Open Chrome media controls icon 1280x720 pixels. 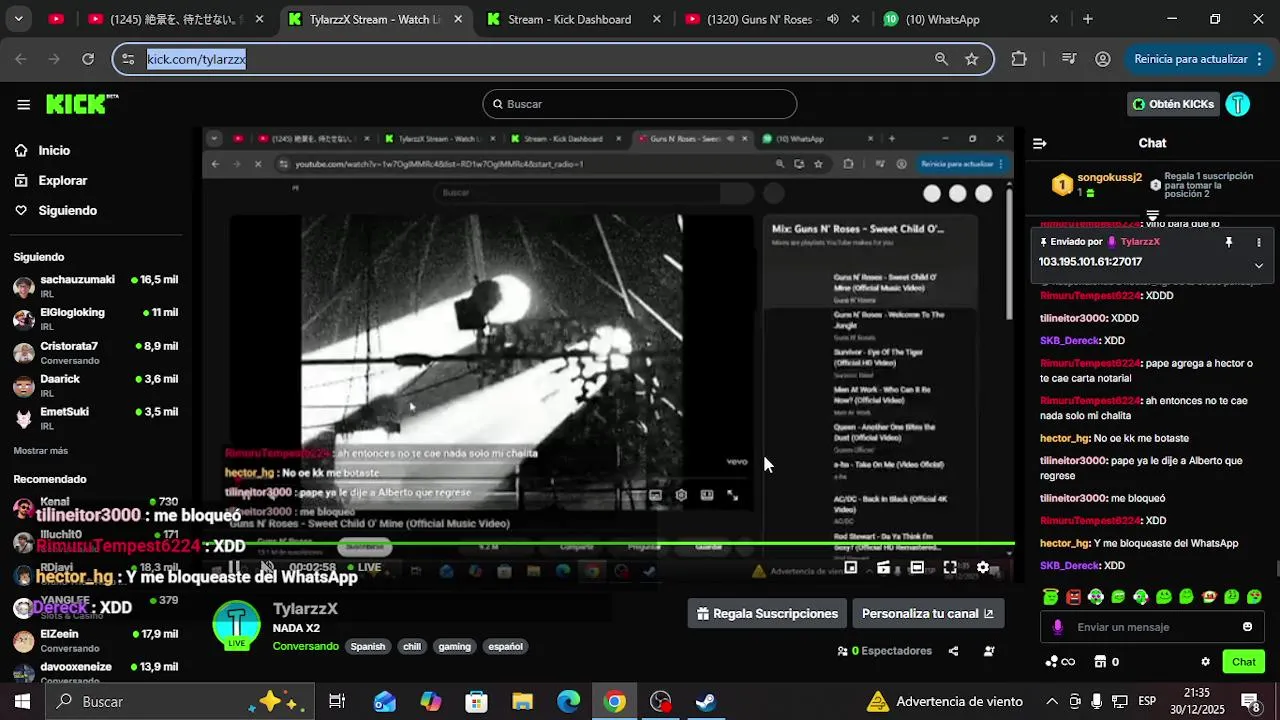tap(1068, 59)
